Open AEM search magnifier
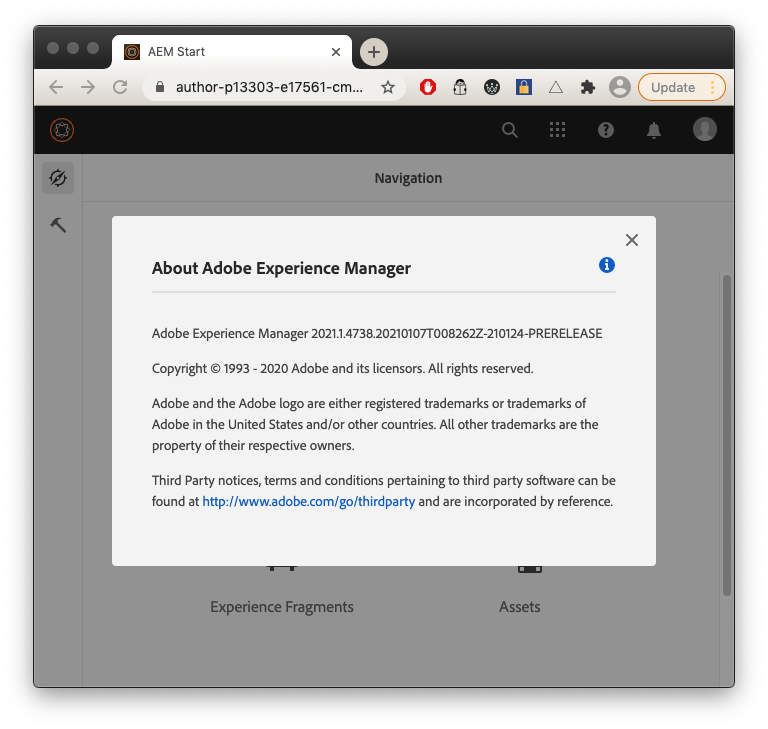Viewport: 768px width, 729px height. coord(510,130)
